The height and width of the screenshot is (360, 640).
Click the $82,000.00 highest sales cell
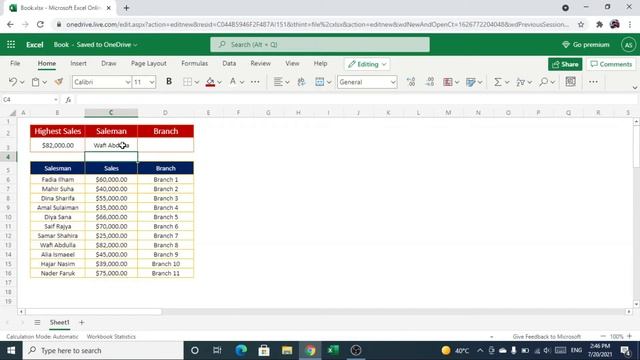(x=58, y=145)
